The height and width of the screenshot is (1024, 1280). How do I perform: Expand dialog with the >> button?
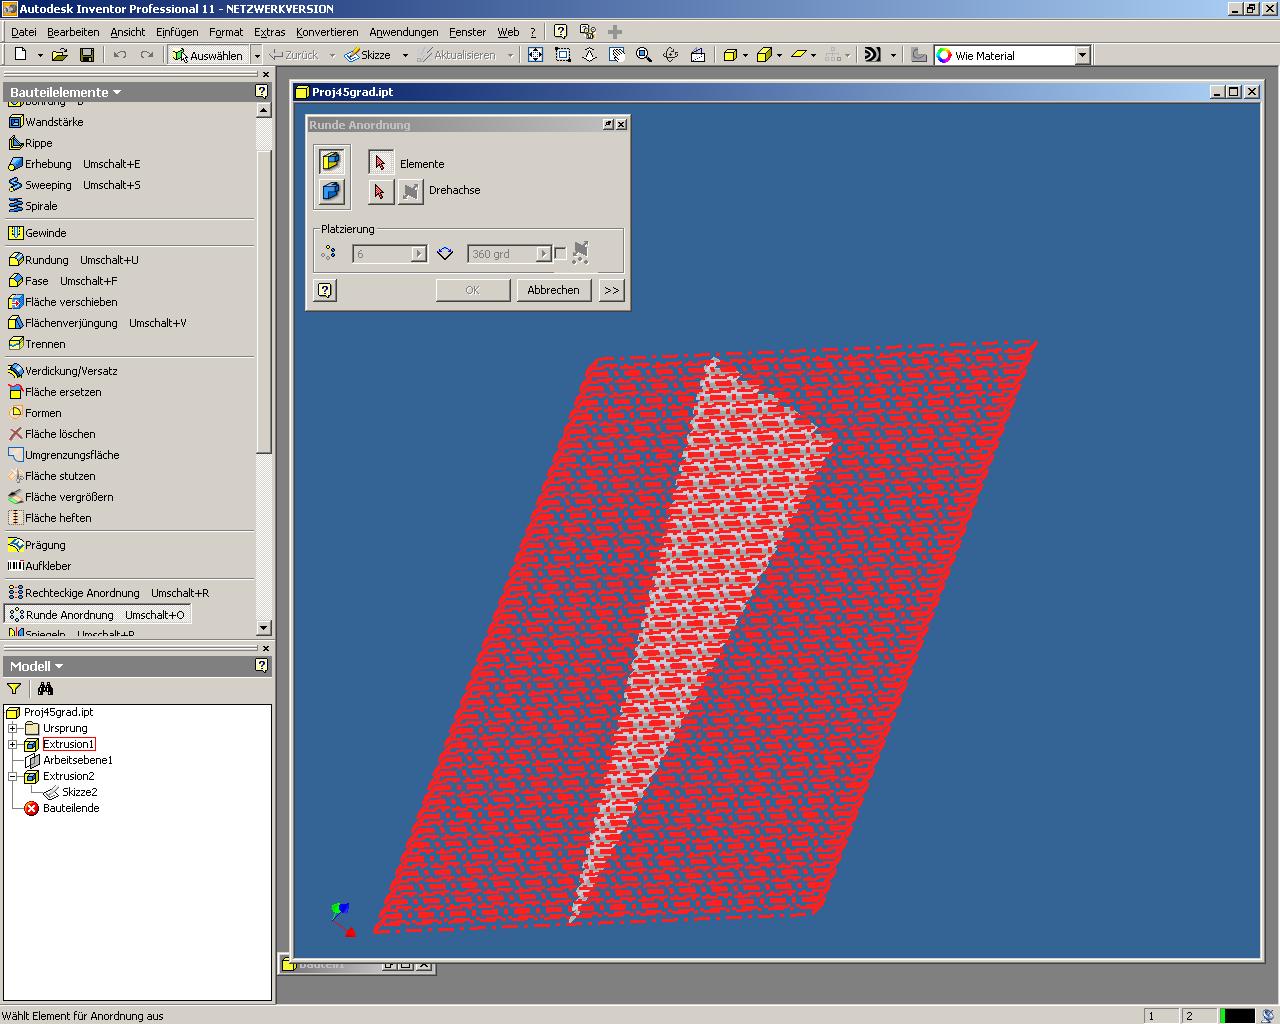611,290
